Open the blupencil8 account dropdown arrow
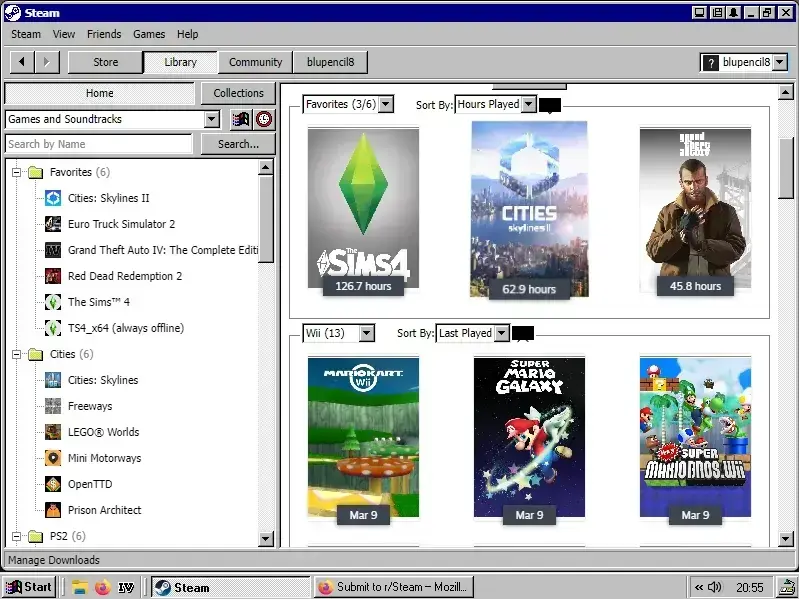 (x=780, y=63)
